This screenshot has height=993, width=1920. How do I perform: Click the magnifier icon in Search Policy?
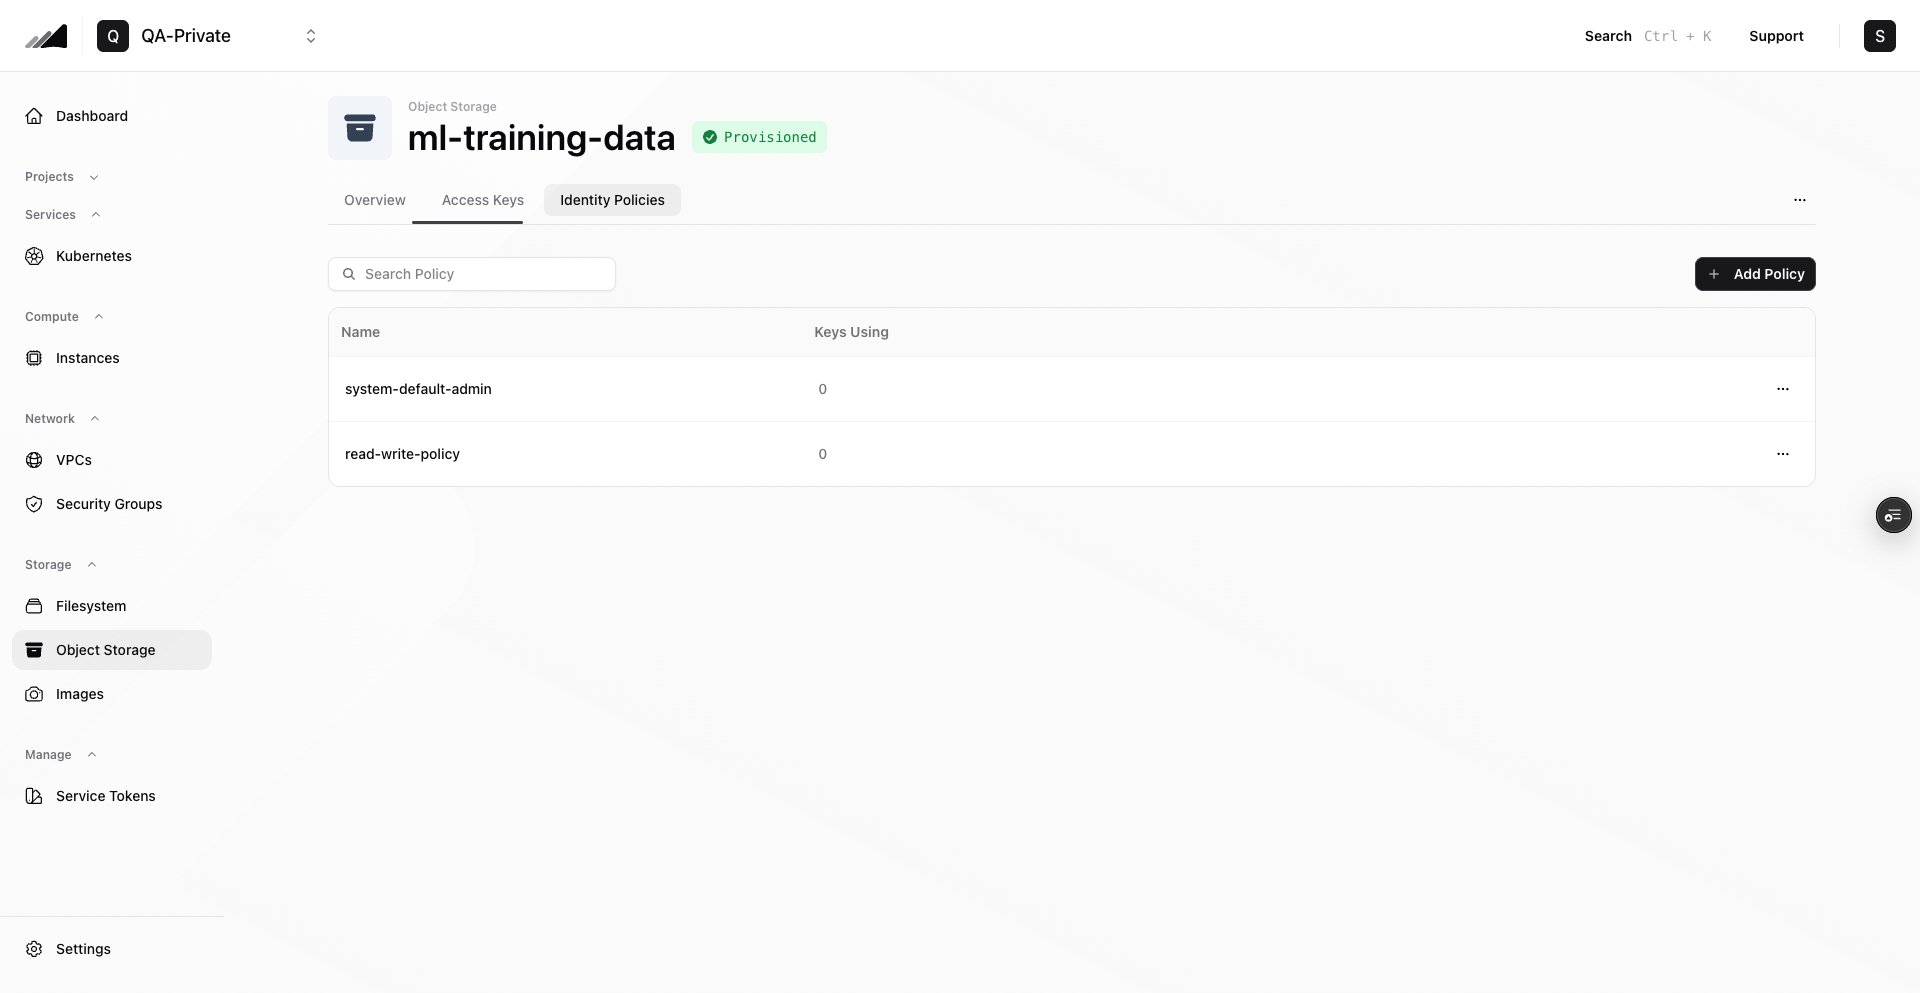tap(349, 274)
